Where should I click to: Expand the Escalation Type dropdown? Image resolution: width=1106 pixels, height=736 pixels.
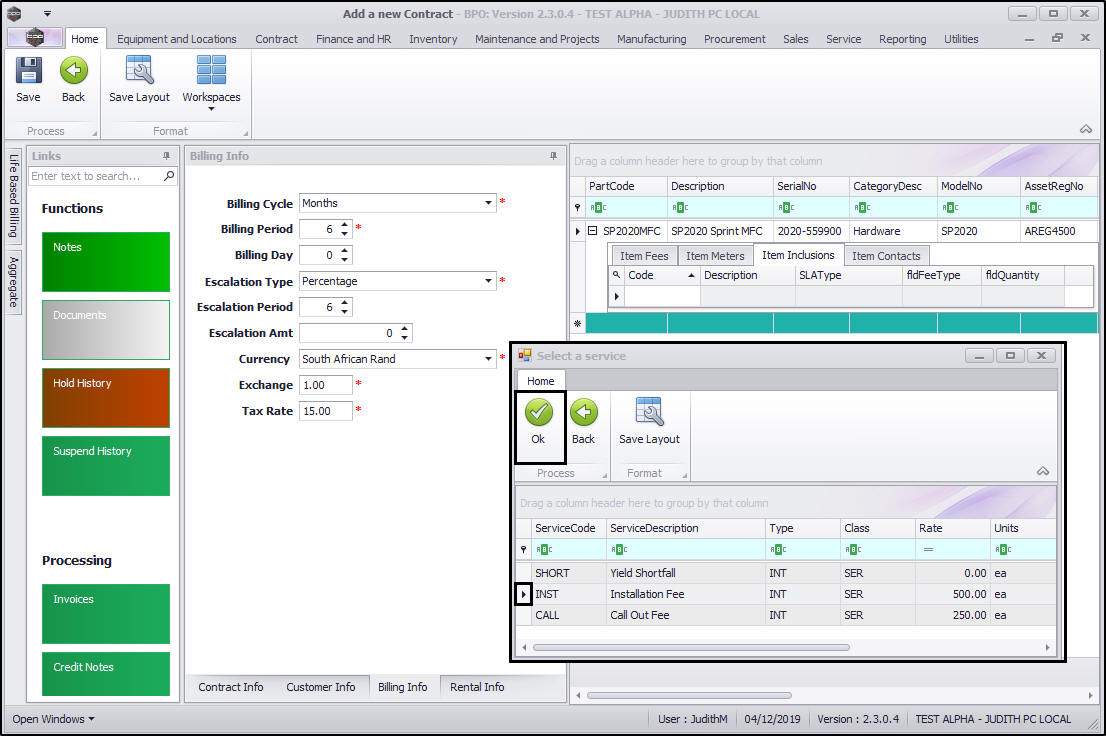(489, 281)
